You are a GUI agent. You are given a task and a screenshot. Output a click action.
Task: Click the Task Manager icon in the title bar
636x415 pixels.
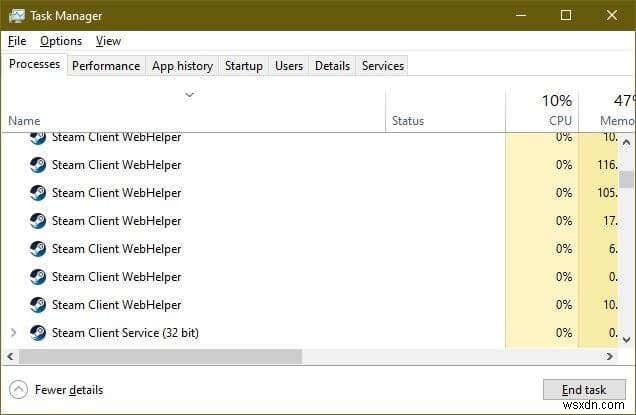[x=17, y=16]
